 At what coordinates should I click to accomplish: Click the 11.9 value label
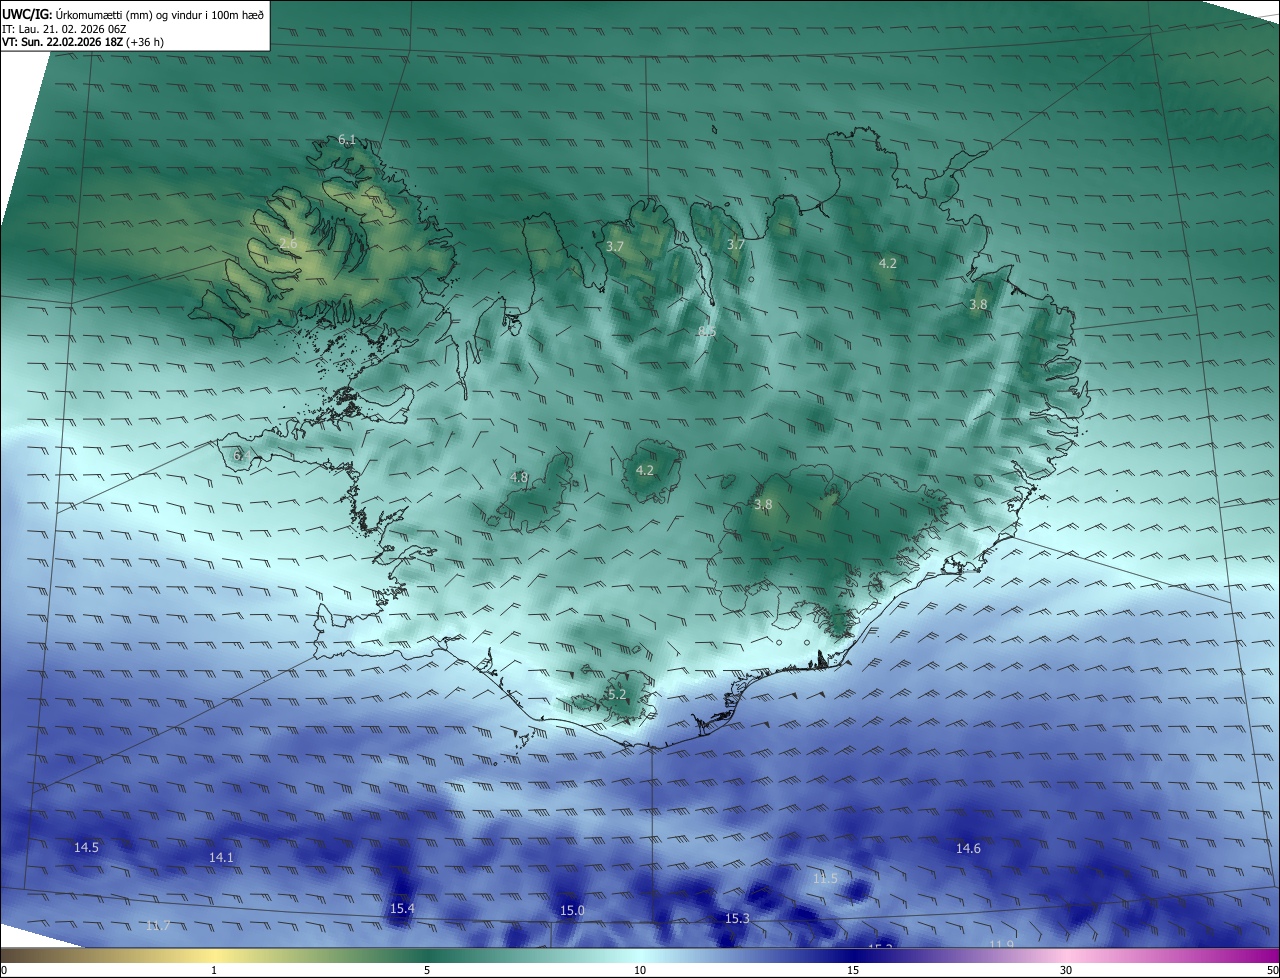1001,945
